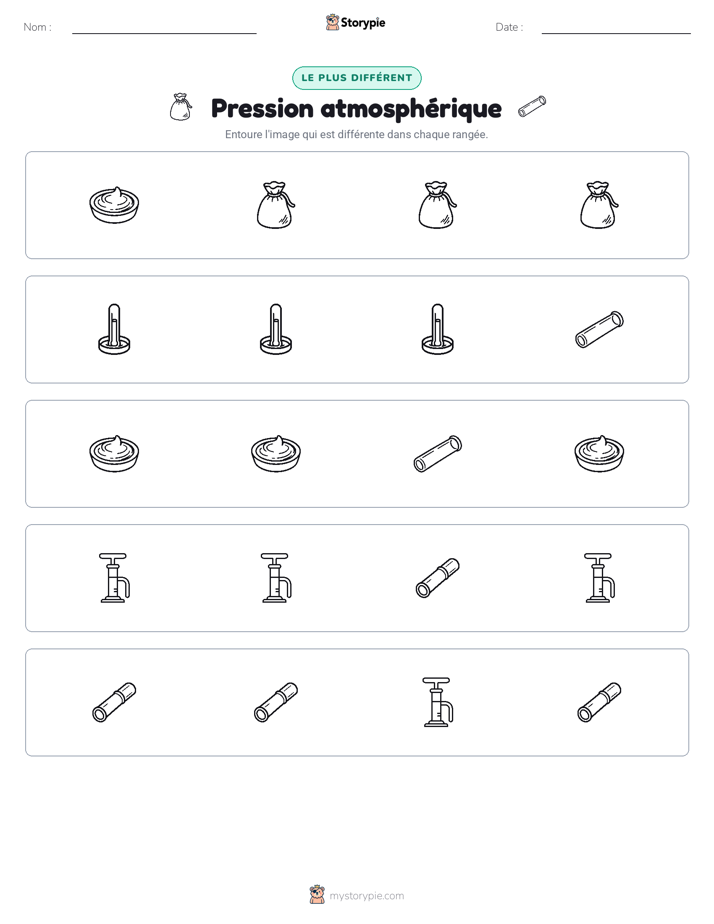Click the sack icon left of title
Screen dimensions: 714x924
[x=181, y=108]
